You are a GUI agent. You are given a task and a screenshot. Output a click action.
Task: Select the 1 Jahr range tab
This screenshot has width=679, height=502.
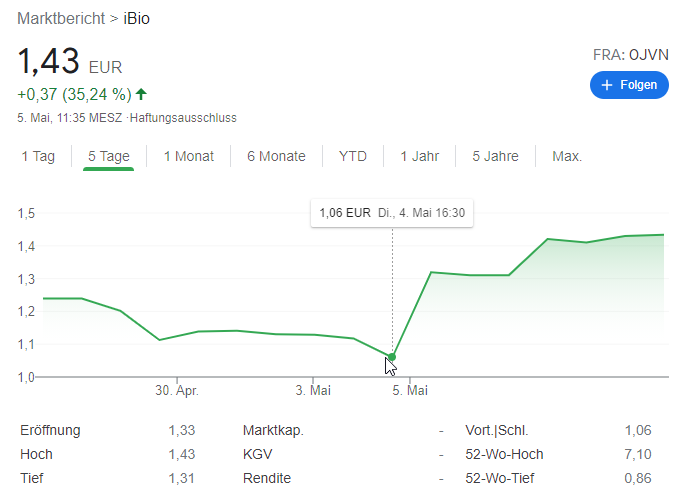(420, 156)
